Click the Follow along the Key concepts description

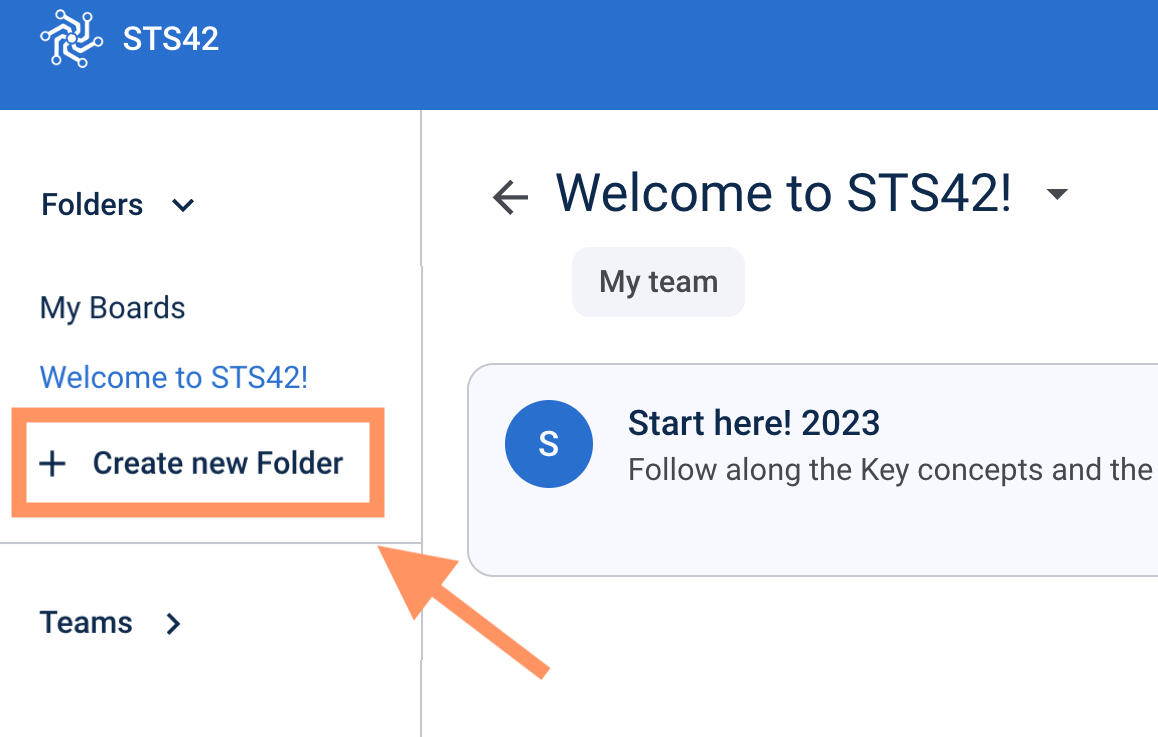pyautogui.click(x=889, y=469)
